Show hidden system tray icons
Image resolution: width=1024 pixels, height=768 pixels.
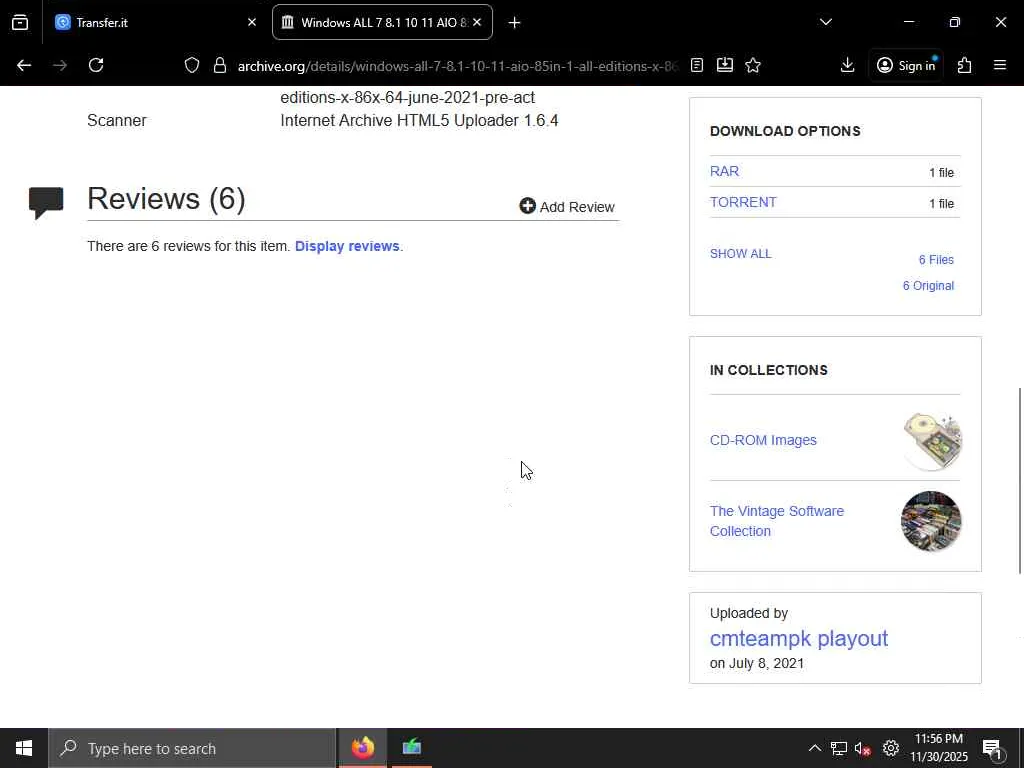pyautogui.click(x=814, y=748)
